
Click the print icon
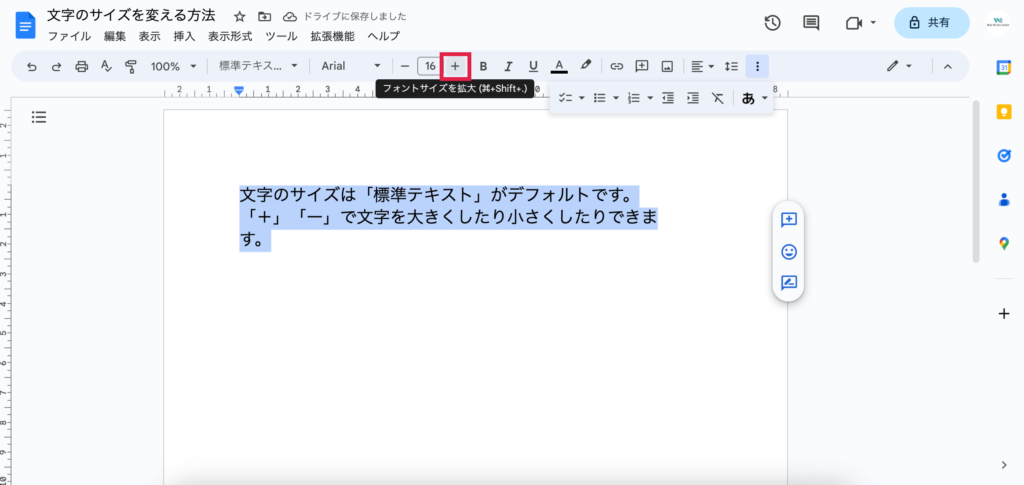(x=82, y=66)
